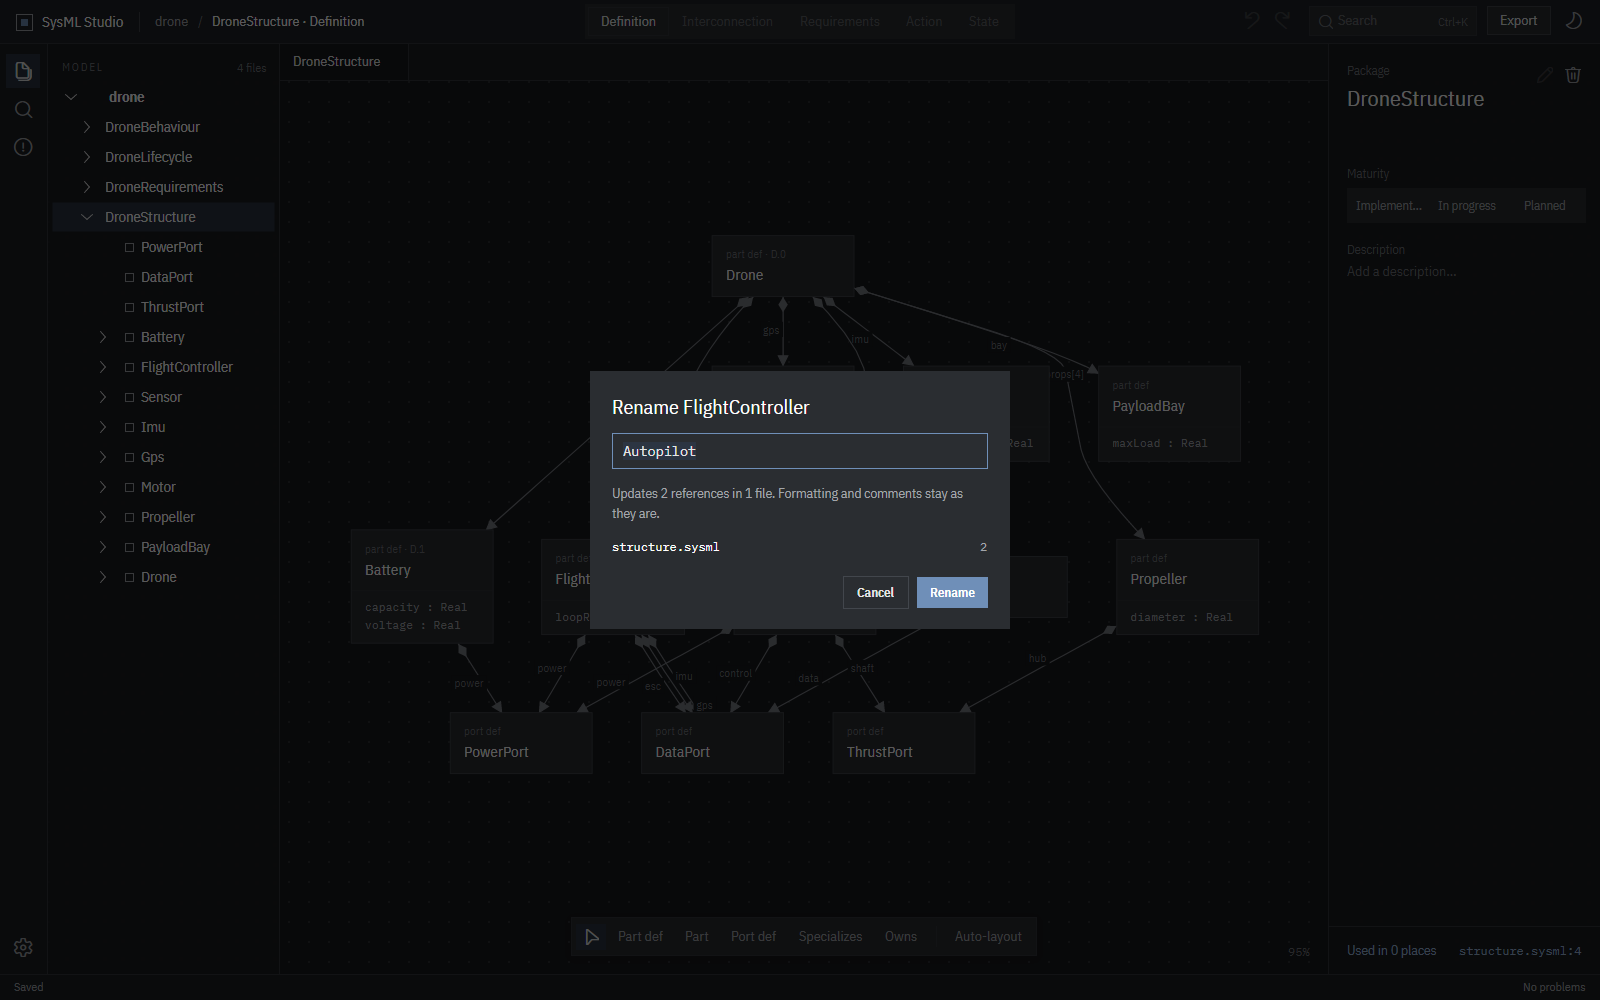Open the settings gear icon
Screen dimensions: 1600x1000
[23, 947]
